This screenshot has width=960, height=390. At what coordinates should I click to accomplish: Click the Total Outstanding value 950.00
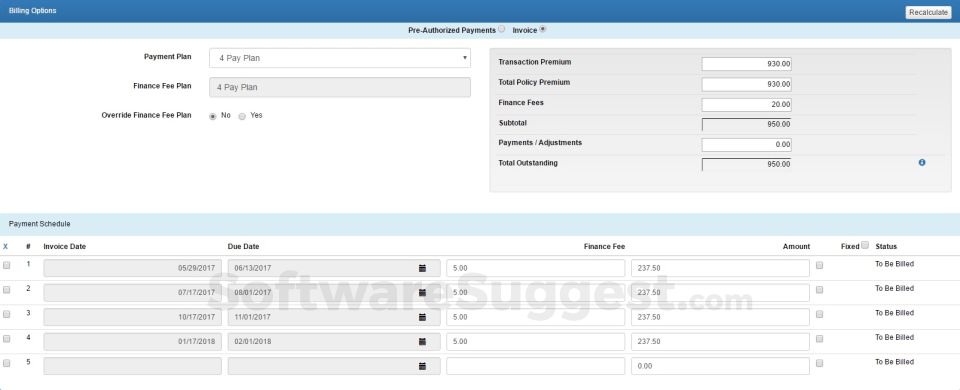click(746, 164)
